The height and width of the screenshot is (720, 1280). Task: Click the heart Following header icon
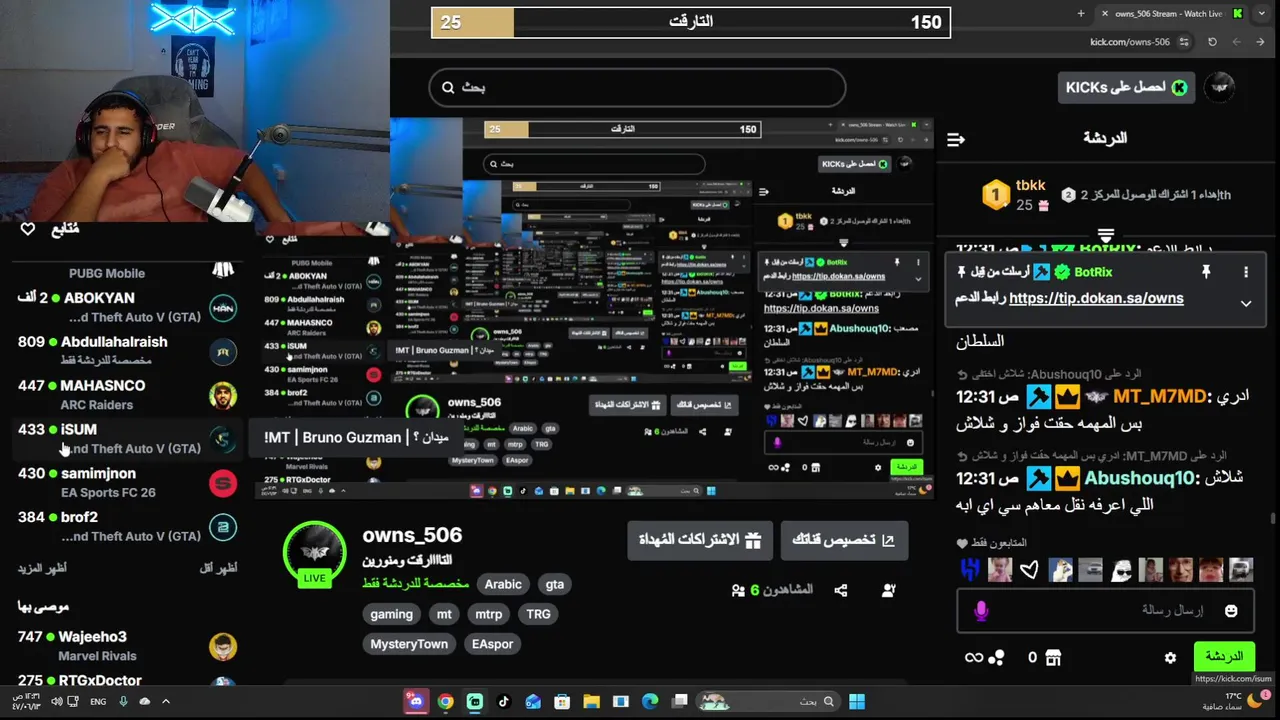28,229
